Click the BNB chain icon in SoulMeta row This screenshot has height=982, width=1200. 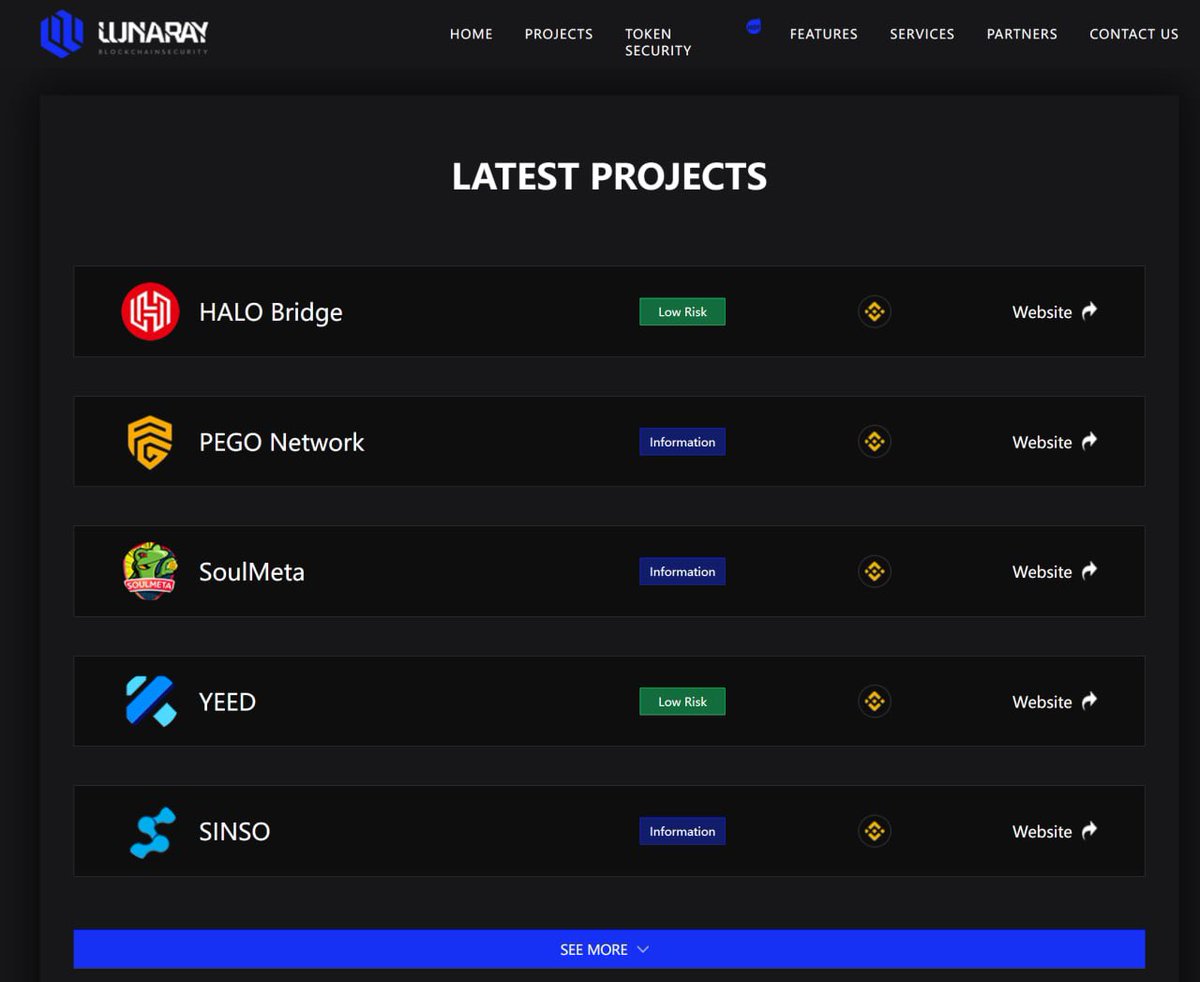[x=874, y=571]
